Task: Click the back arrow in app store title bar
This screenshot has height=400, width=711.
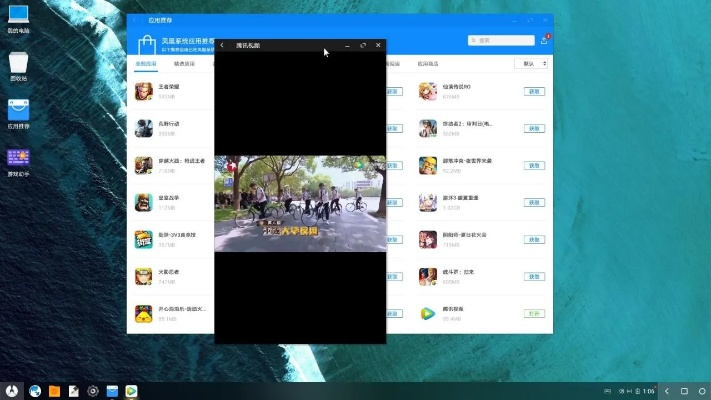Action: pos(136,18)
